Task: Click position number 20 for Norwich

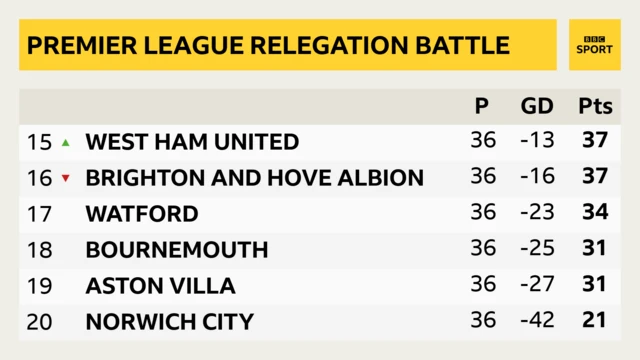Action: tap(40, 322)
